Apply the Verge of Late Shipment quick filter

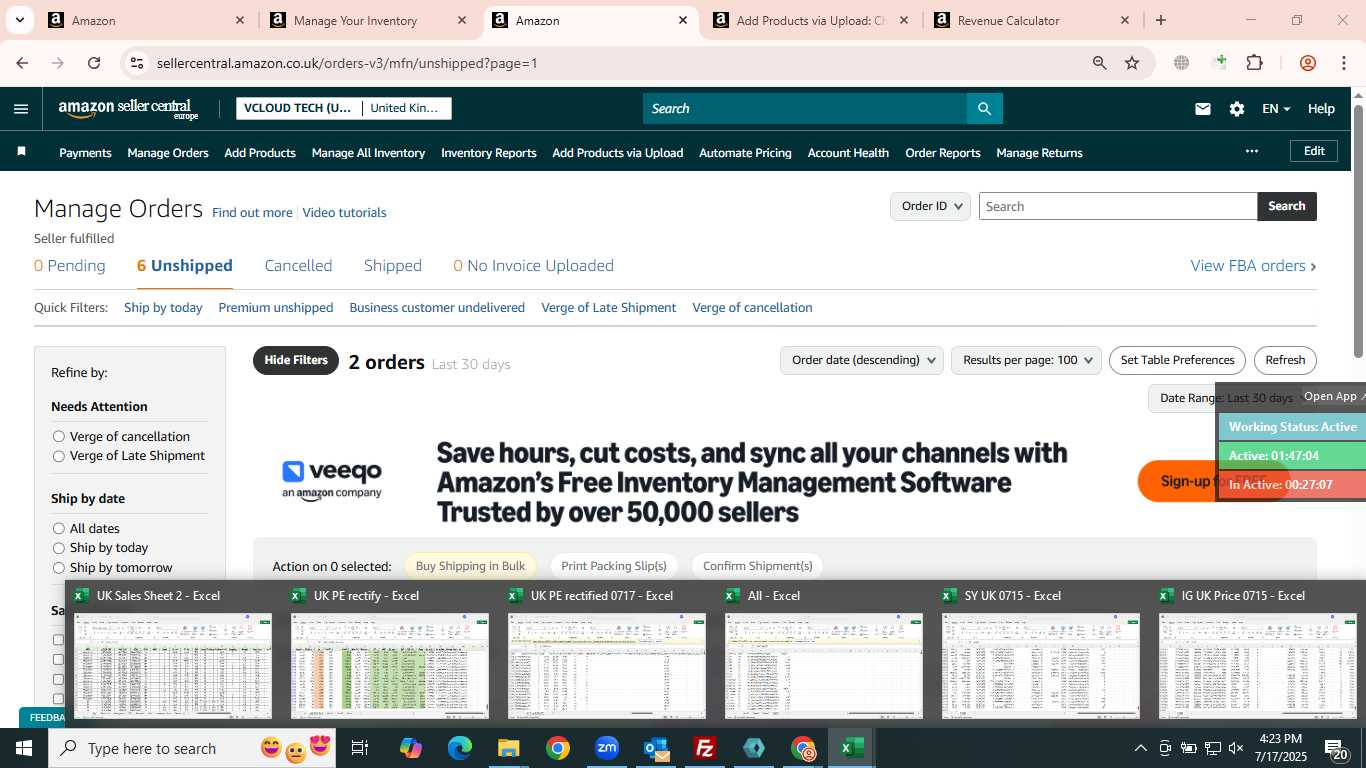click(608, 307)
